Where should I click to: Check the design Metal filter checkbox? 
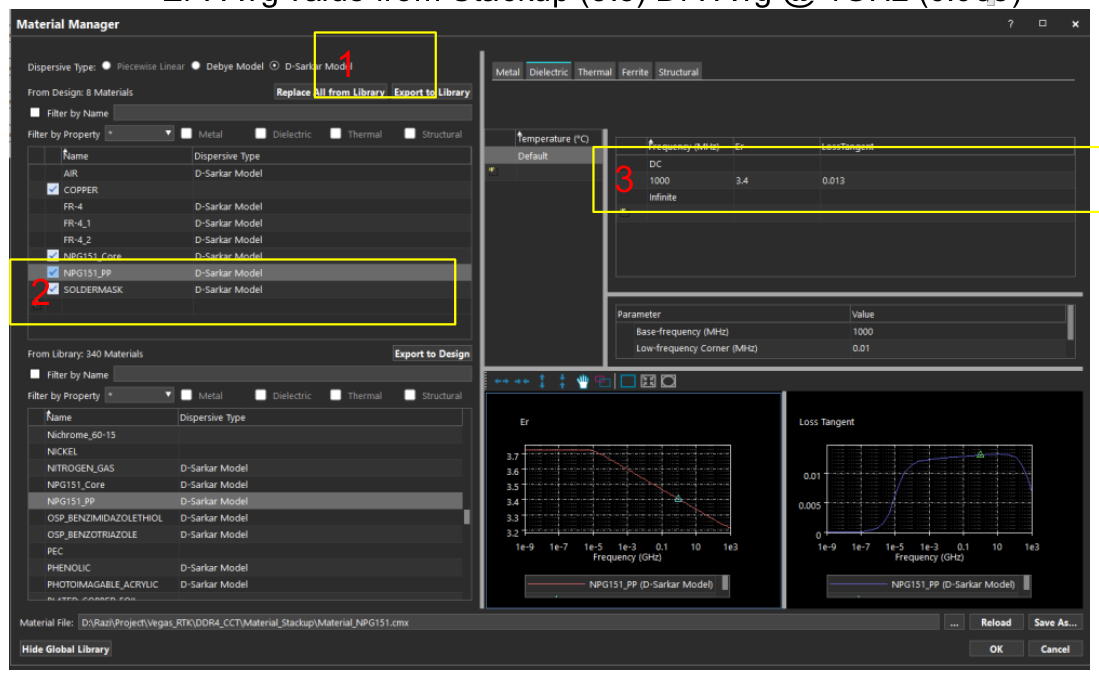pos(186,133)
